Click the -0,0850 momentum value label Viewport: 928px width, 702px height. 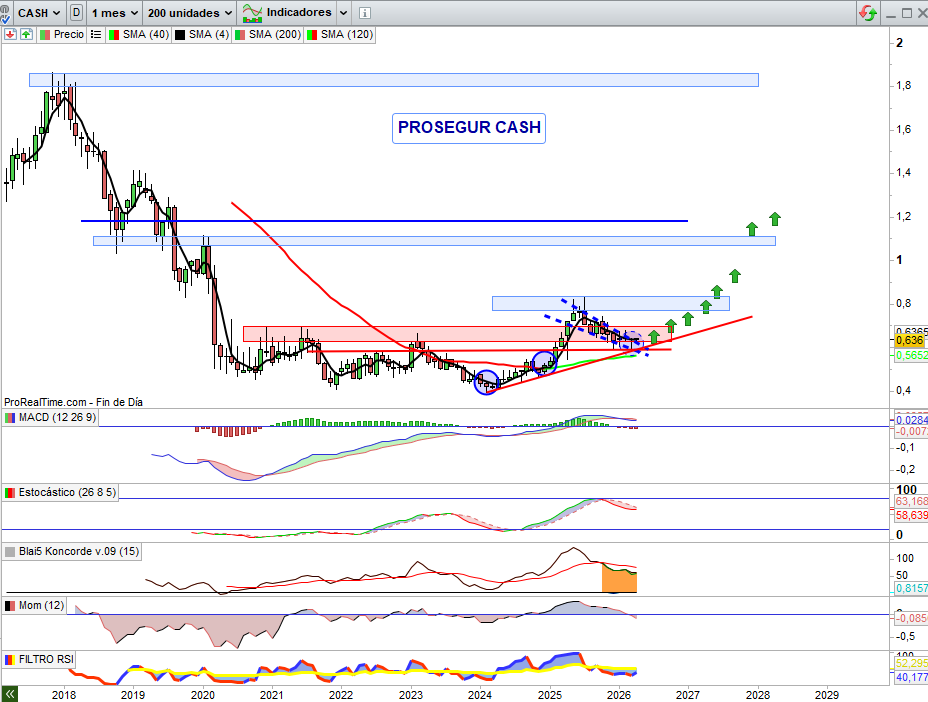click(911, 619)
